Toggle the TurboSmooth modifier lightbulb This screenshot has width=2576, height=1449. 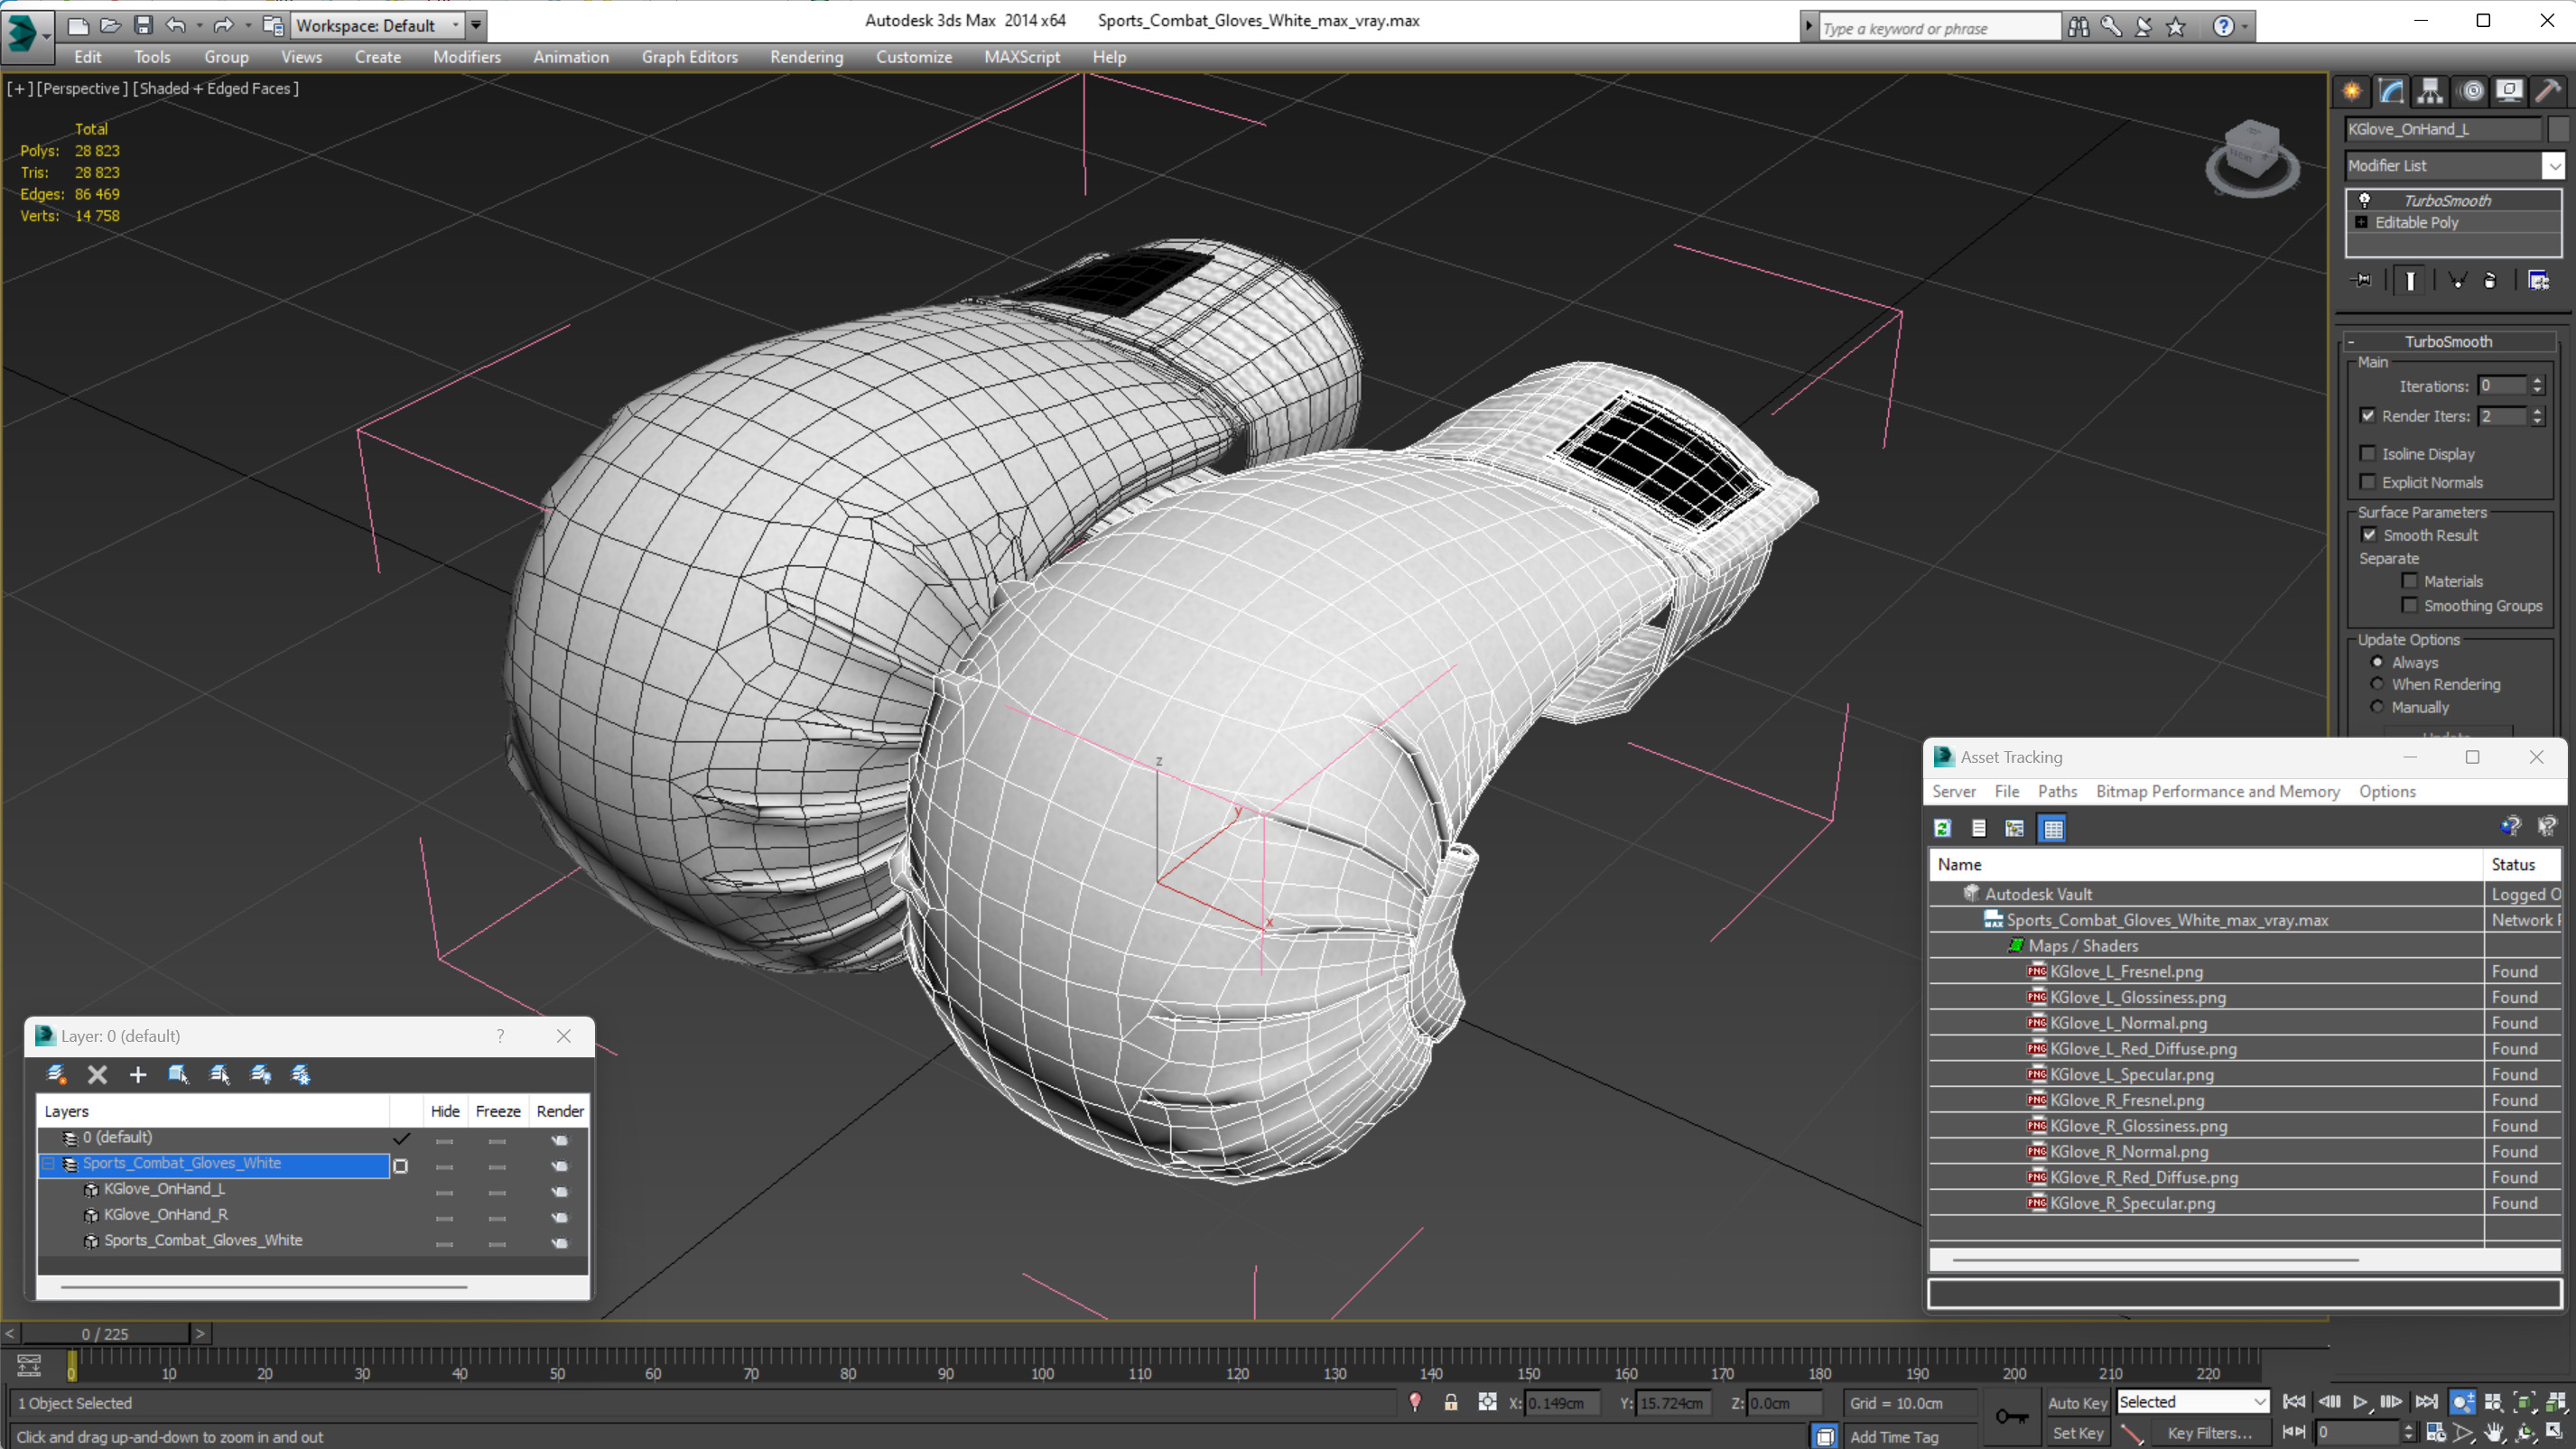point(2365,200)
